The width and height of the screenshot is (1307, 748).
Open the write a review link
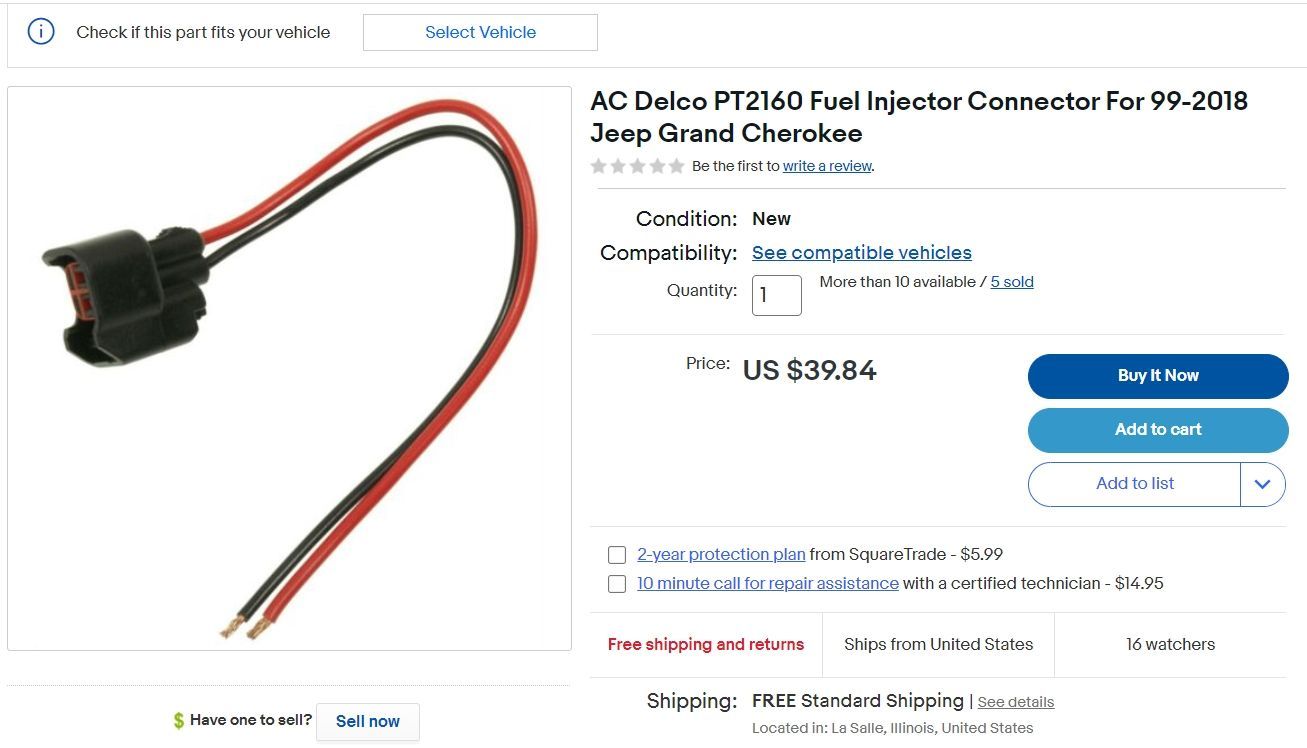pyautogui.click(x=827, y=166)
